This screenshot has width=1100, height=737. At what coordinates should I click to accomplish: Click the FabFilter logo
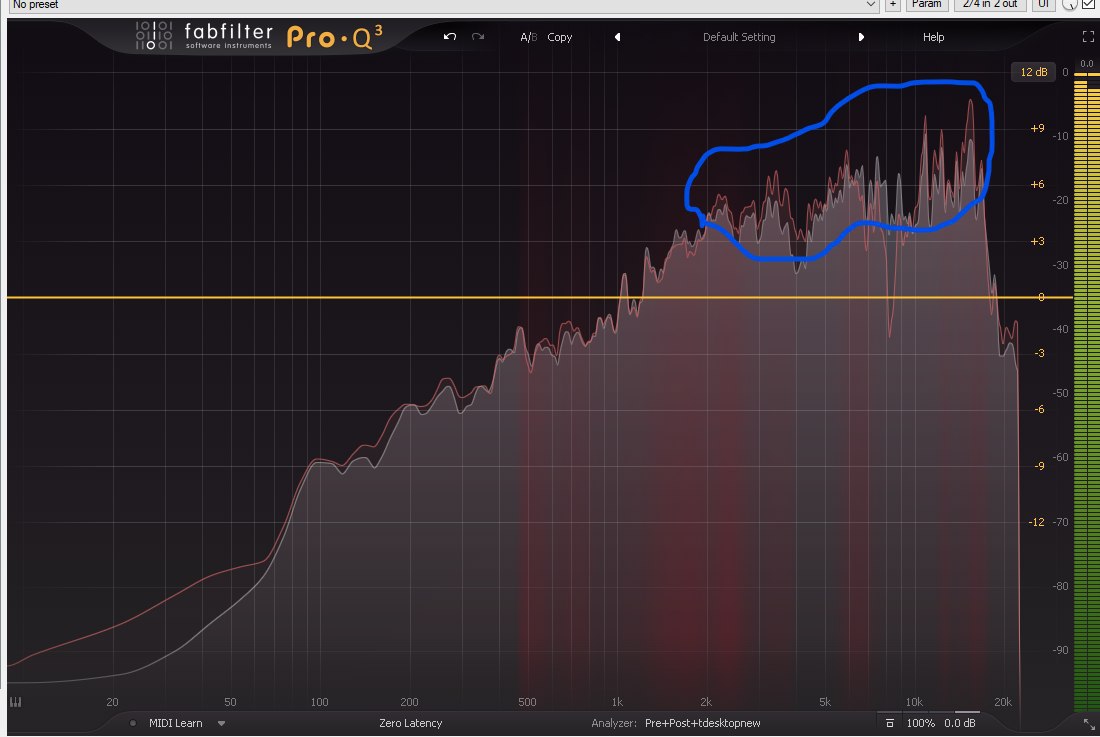coord(204,36)
